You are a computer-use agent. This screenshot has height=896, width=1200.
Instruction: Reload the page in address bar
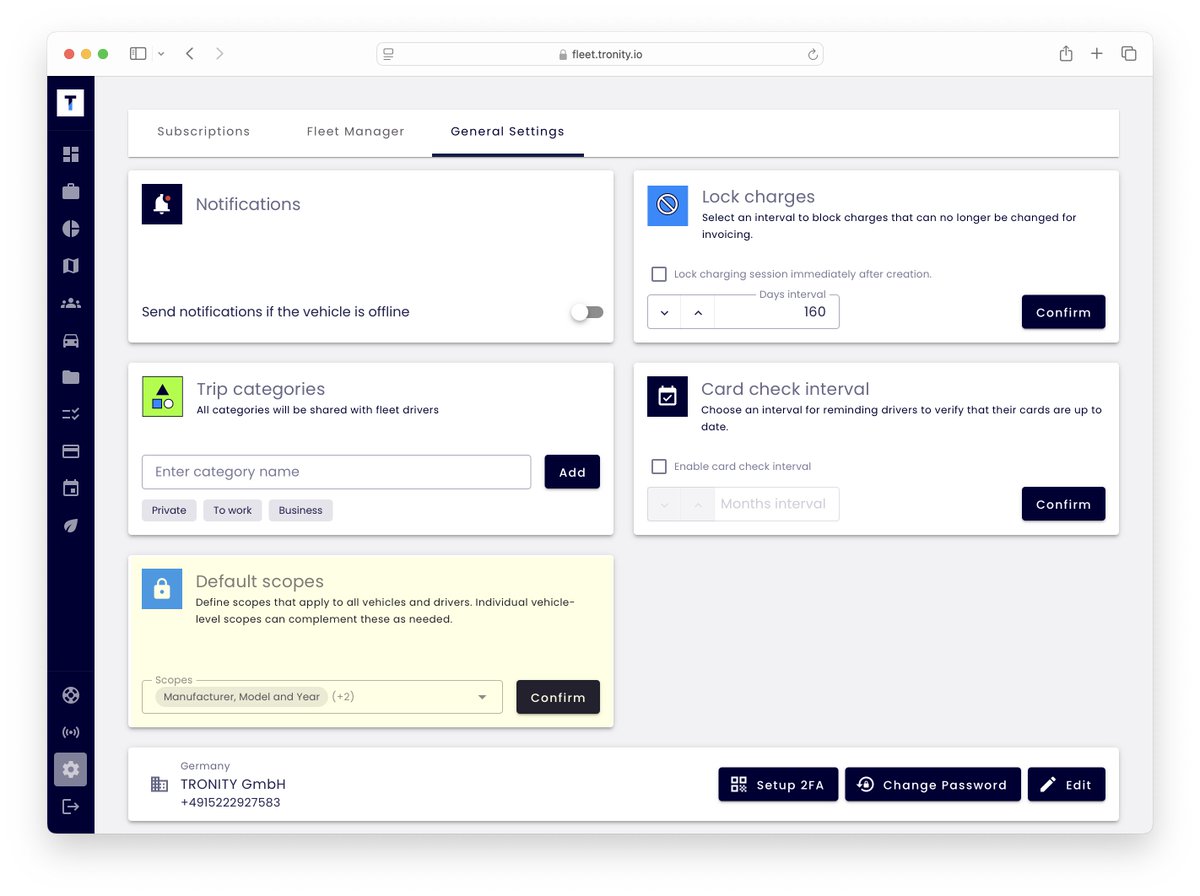(812, 55)
